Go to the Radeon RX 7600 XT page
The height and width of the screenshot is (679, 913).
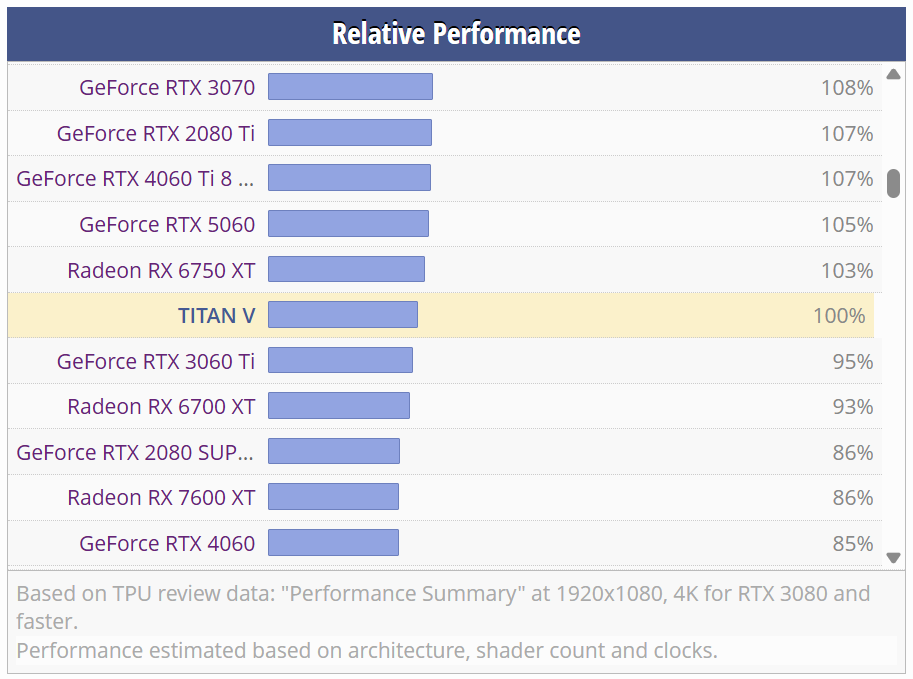[x=161, y=498]
